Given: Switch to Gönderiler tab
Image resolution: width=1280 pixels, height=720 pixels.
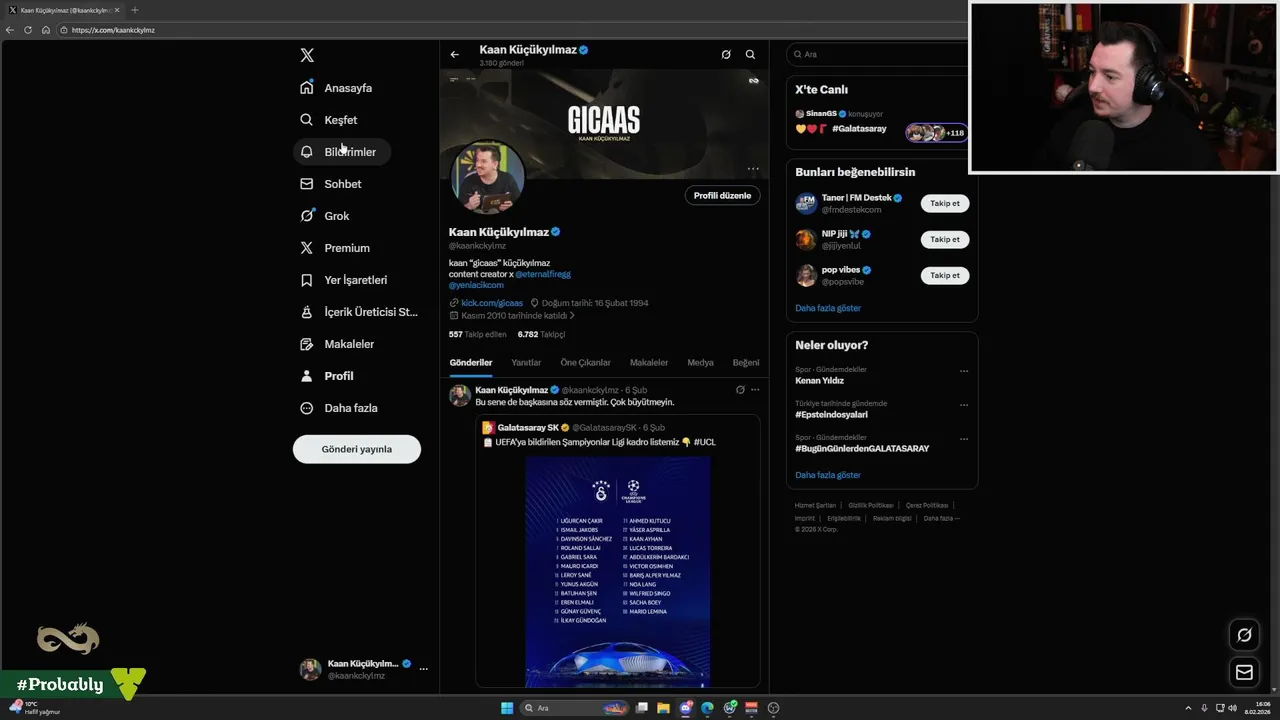Looking at the screenshot, I should pyautogui.click(x=471, y=363).
